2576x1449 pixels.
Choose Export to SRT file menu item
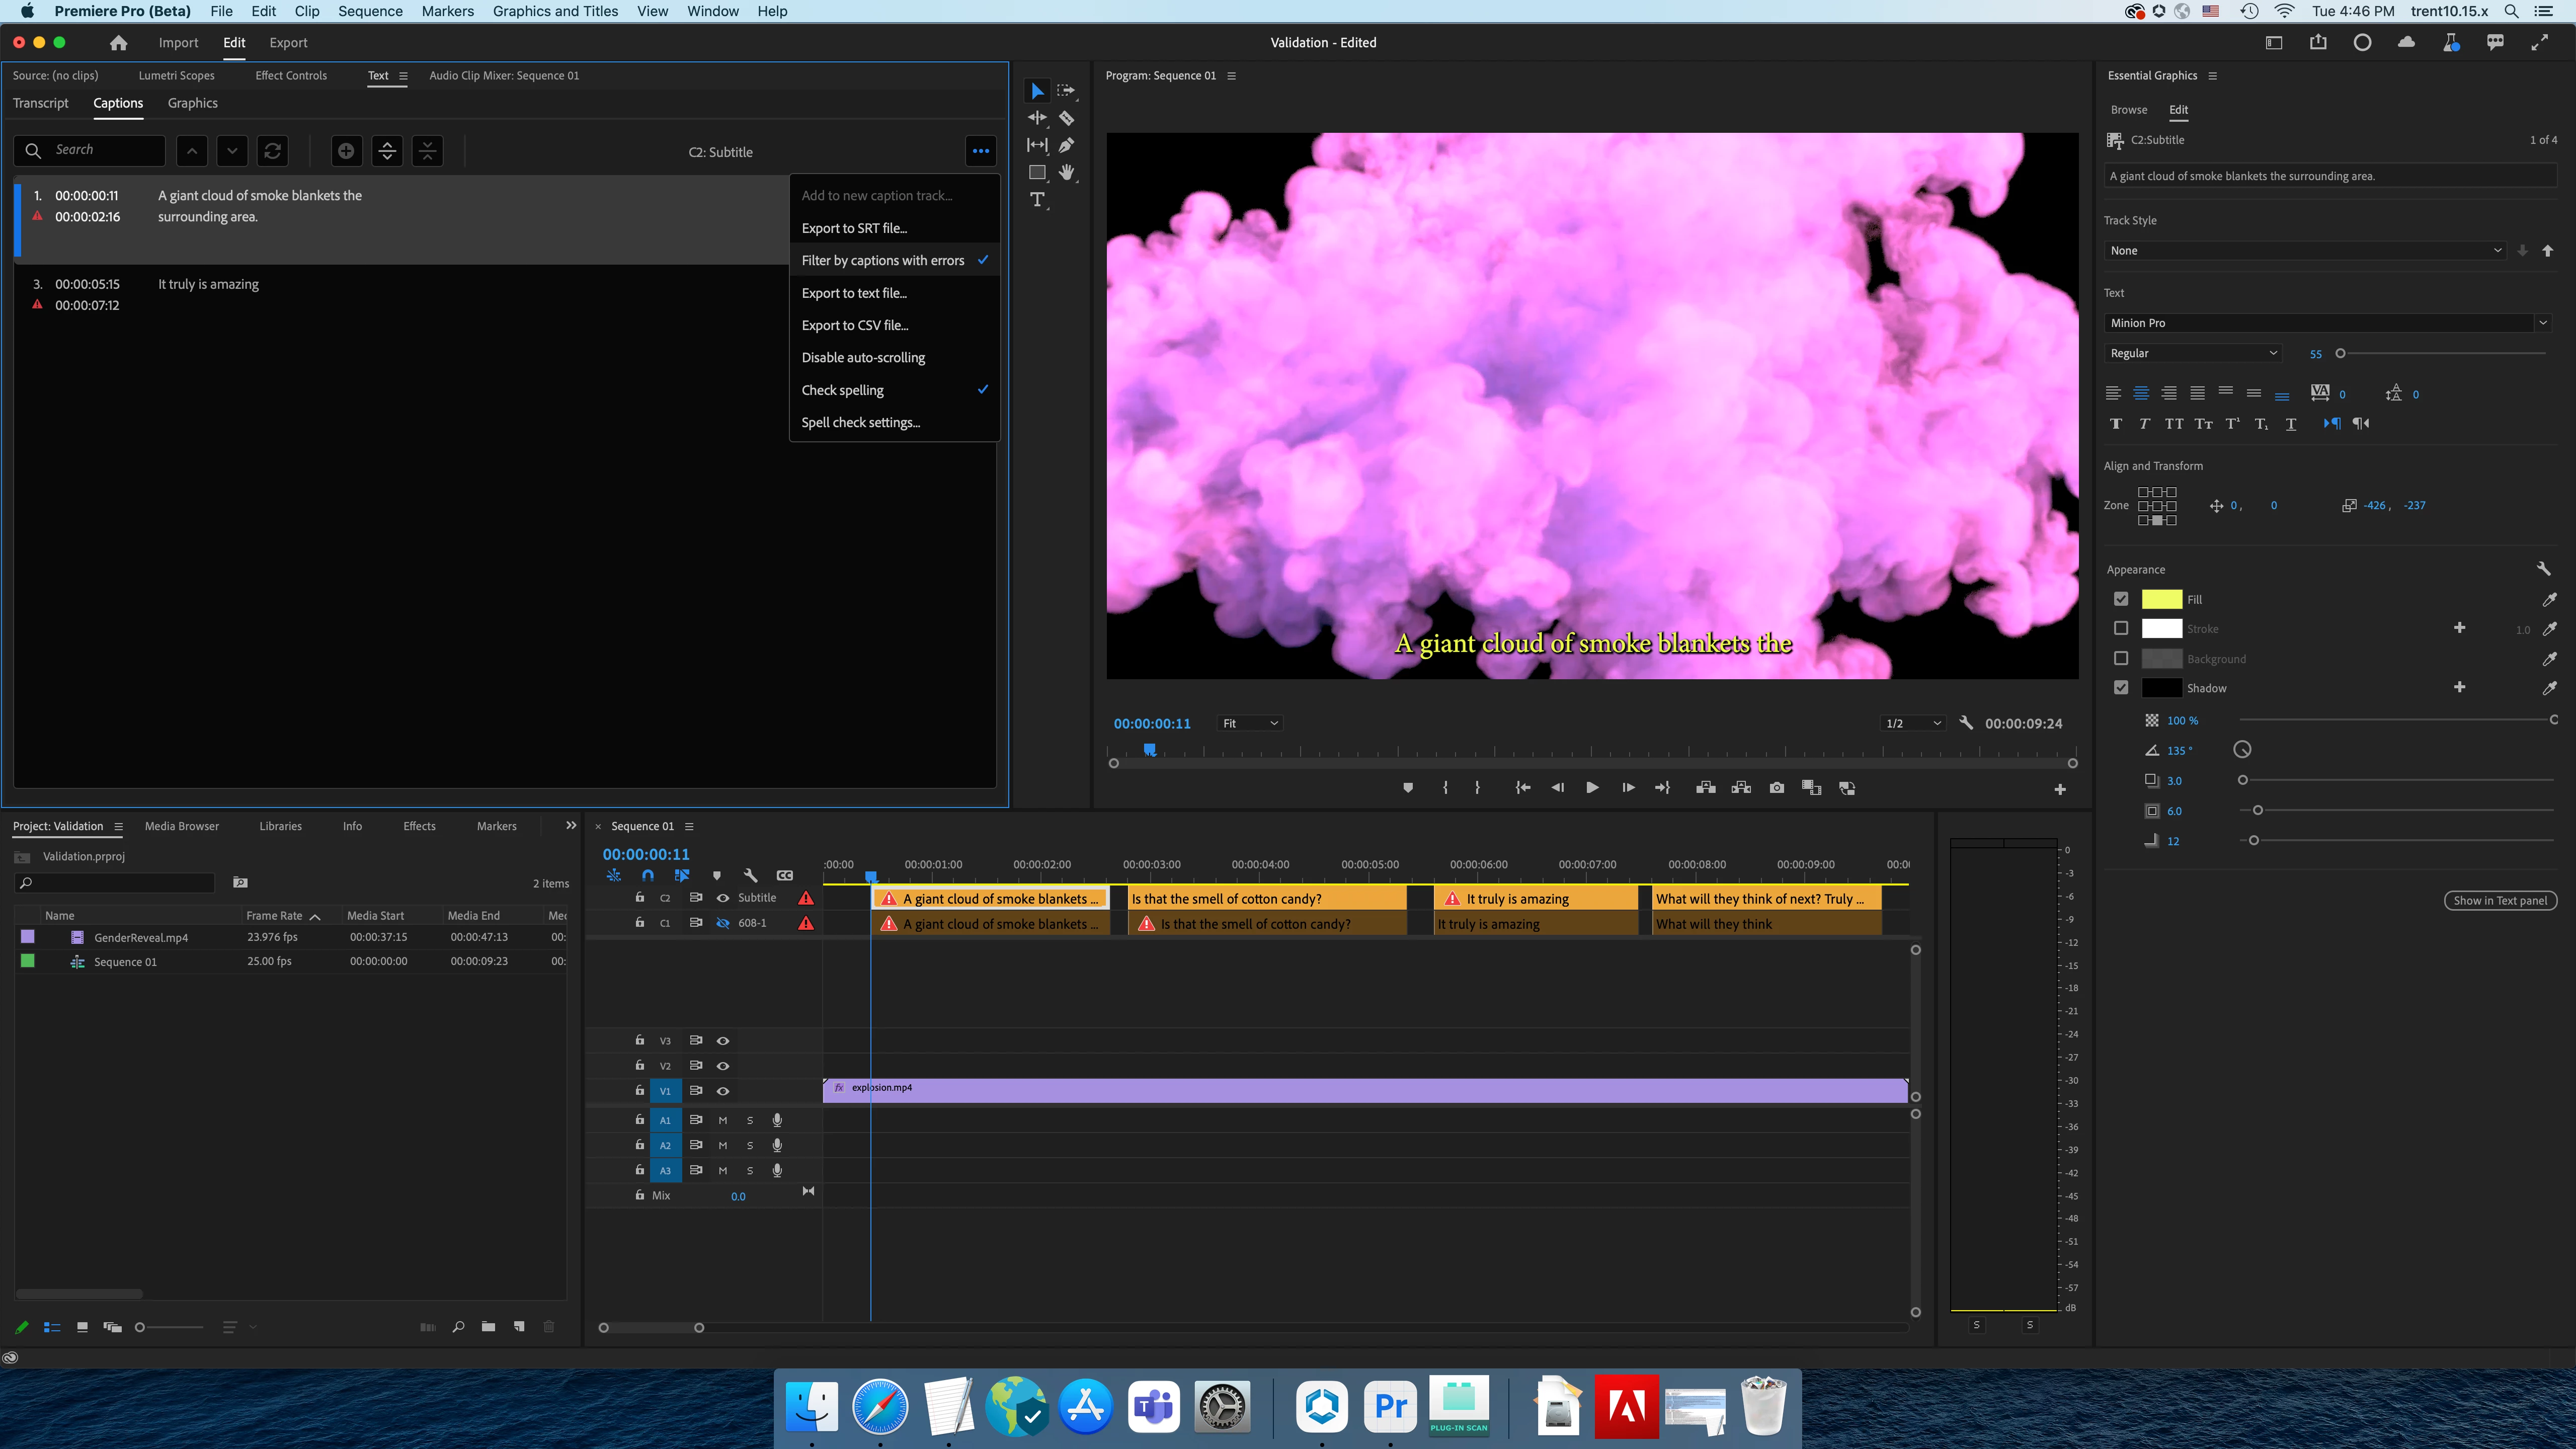point(854,228)
